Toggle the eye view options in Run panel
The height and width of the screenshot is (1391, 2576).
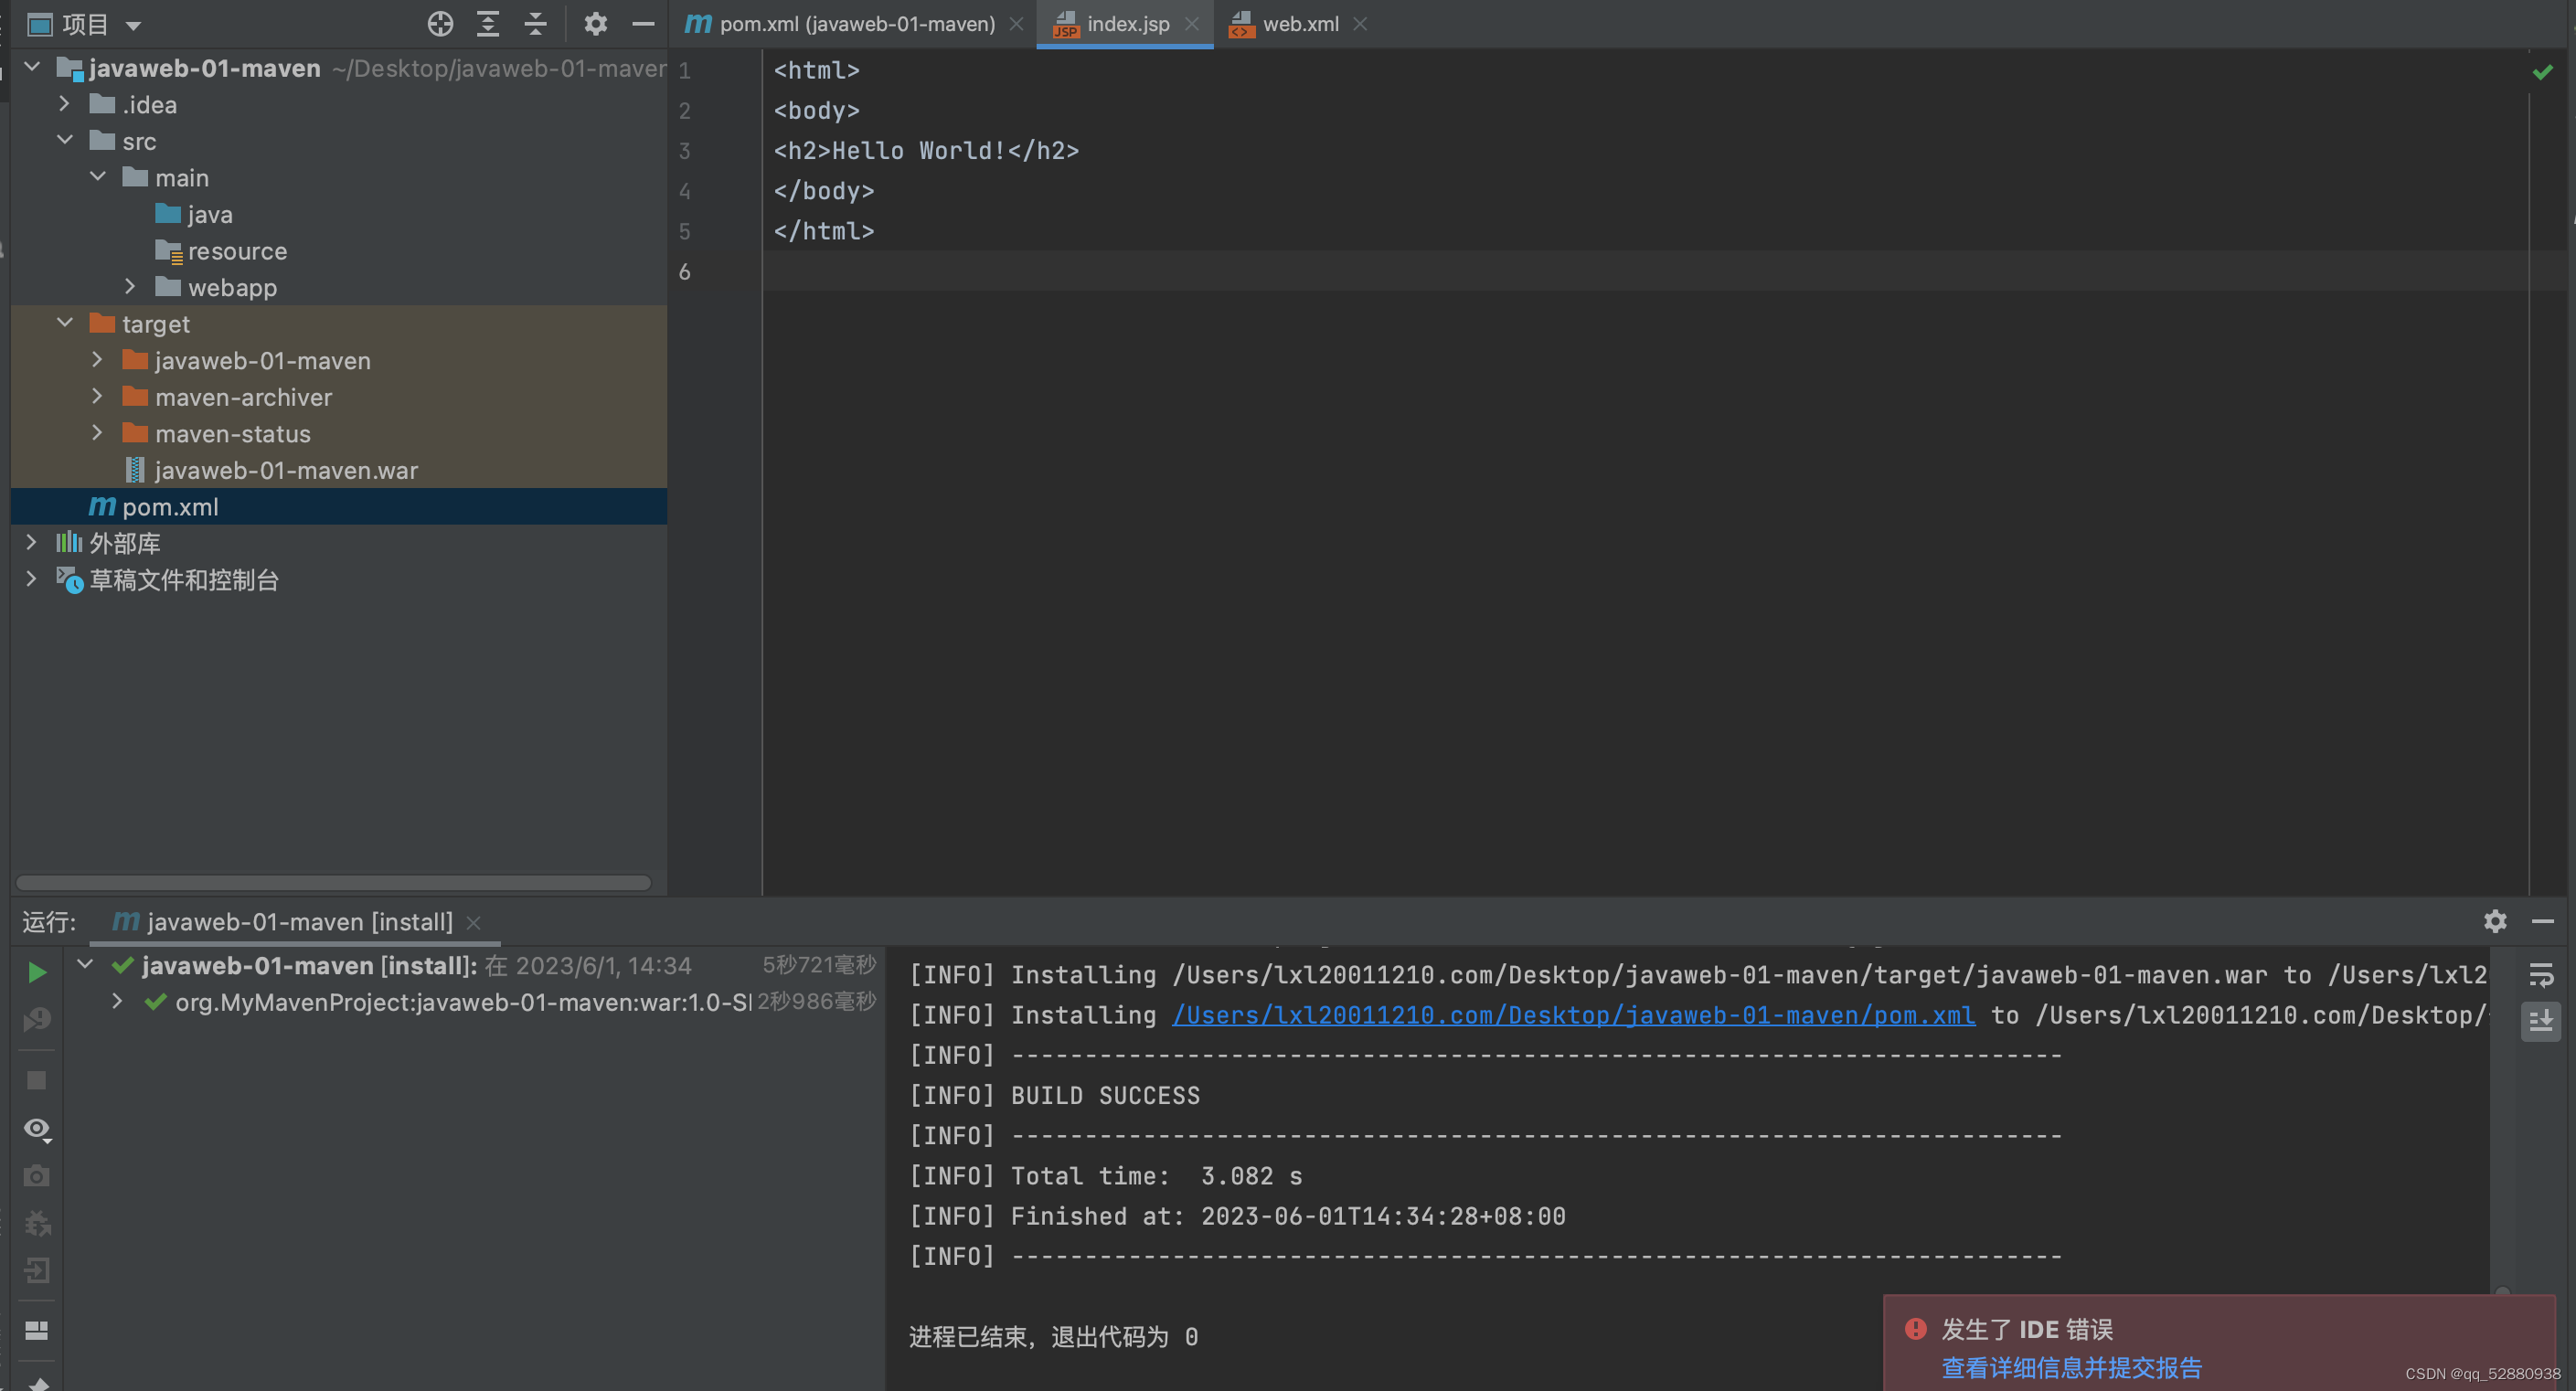click(x=37, y=1129)
